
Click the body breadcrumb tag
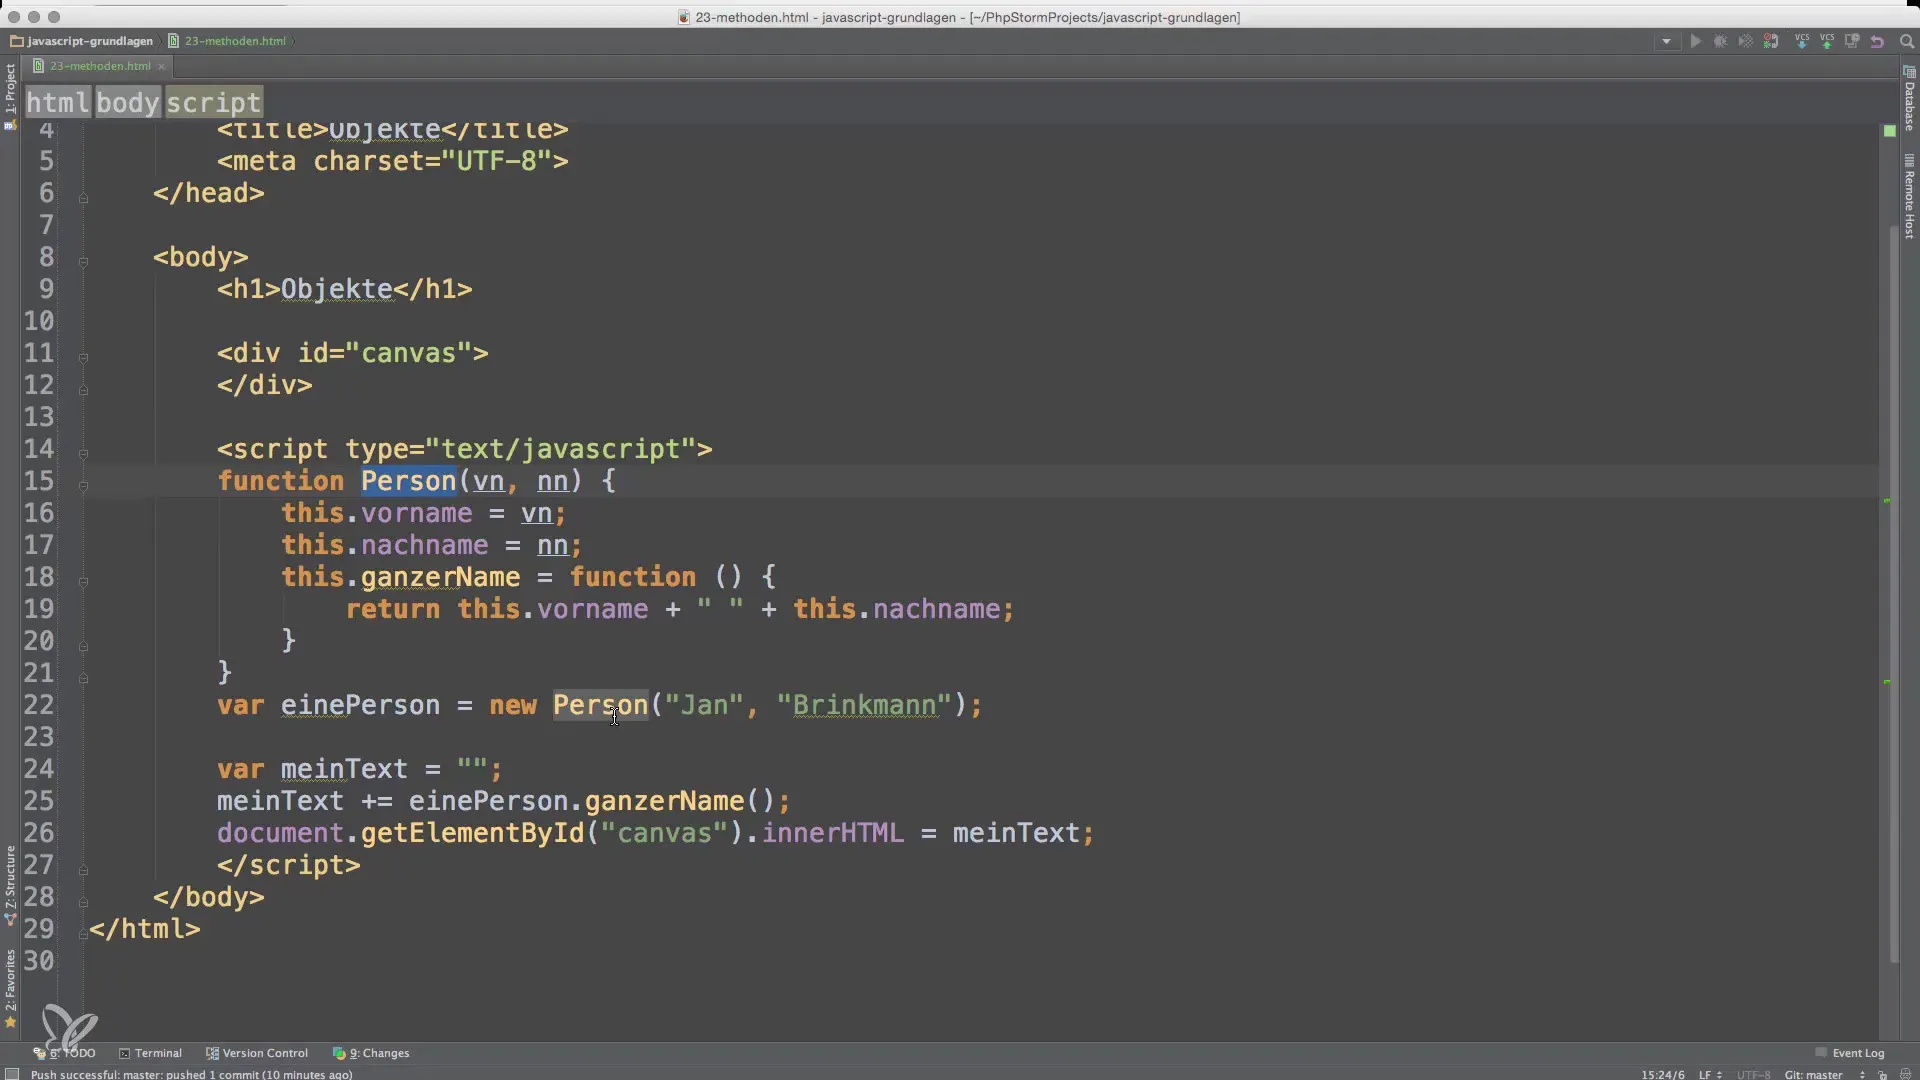127,102
